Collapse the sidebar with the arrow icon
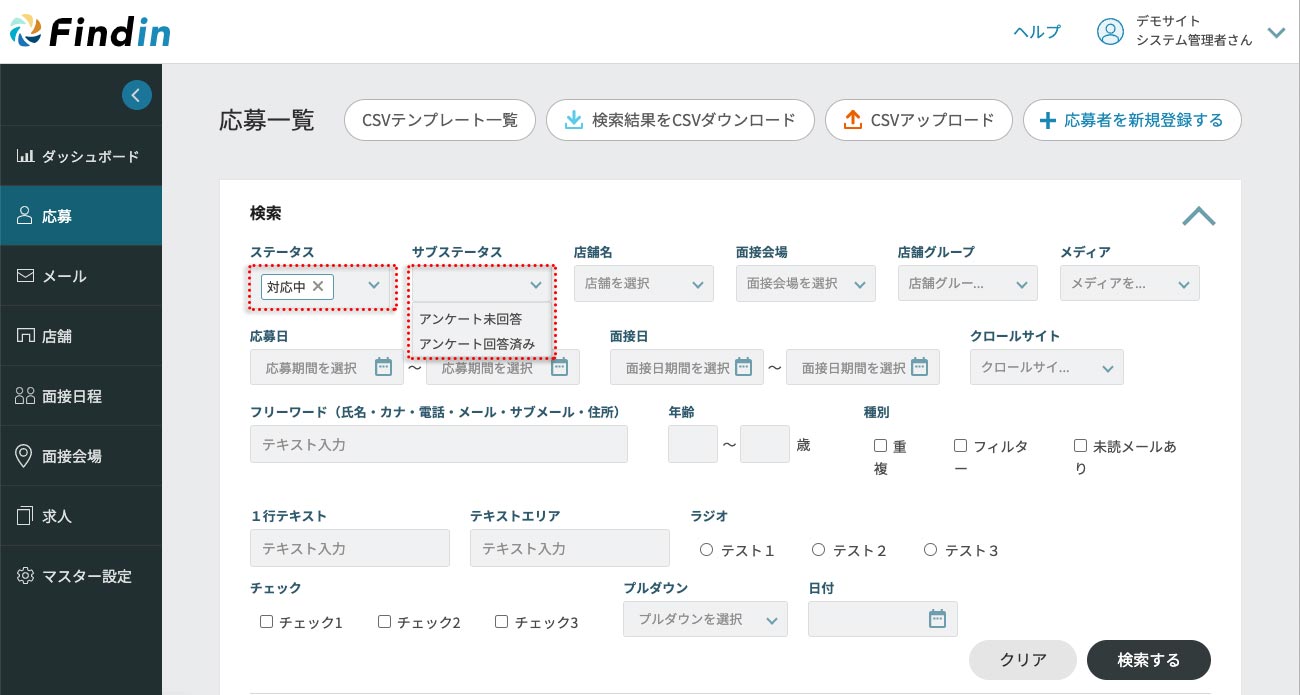The height and width of the screenshot is (695, 1300). pyautogui.click(x=137, y=95)
